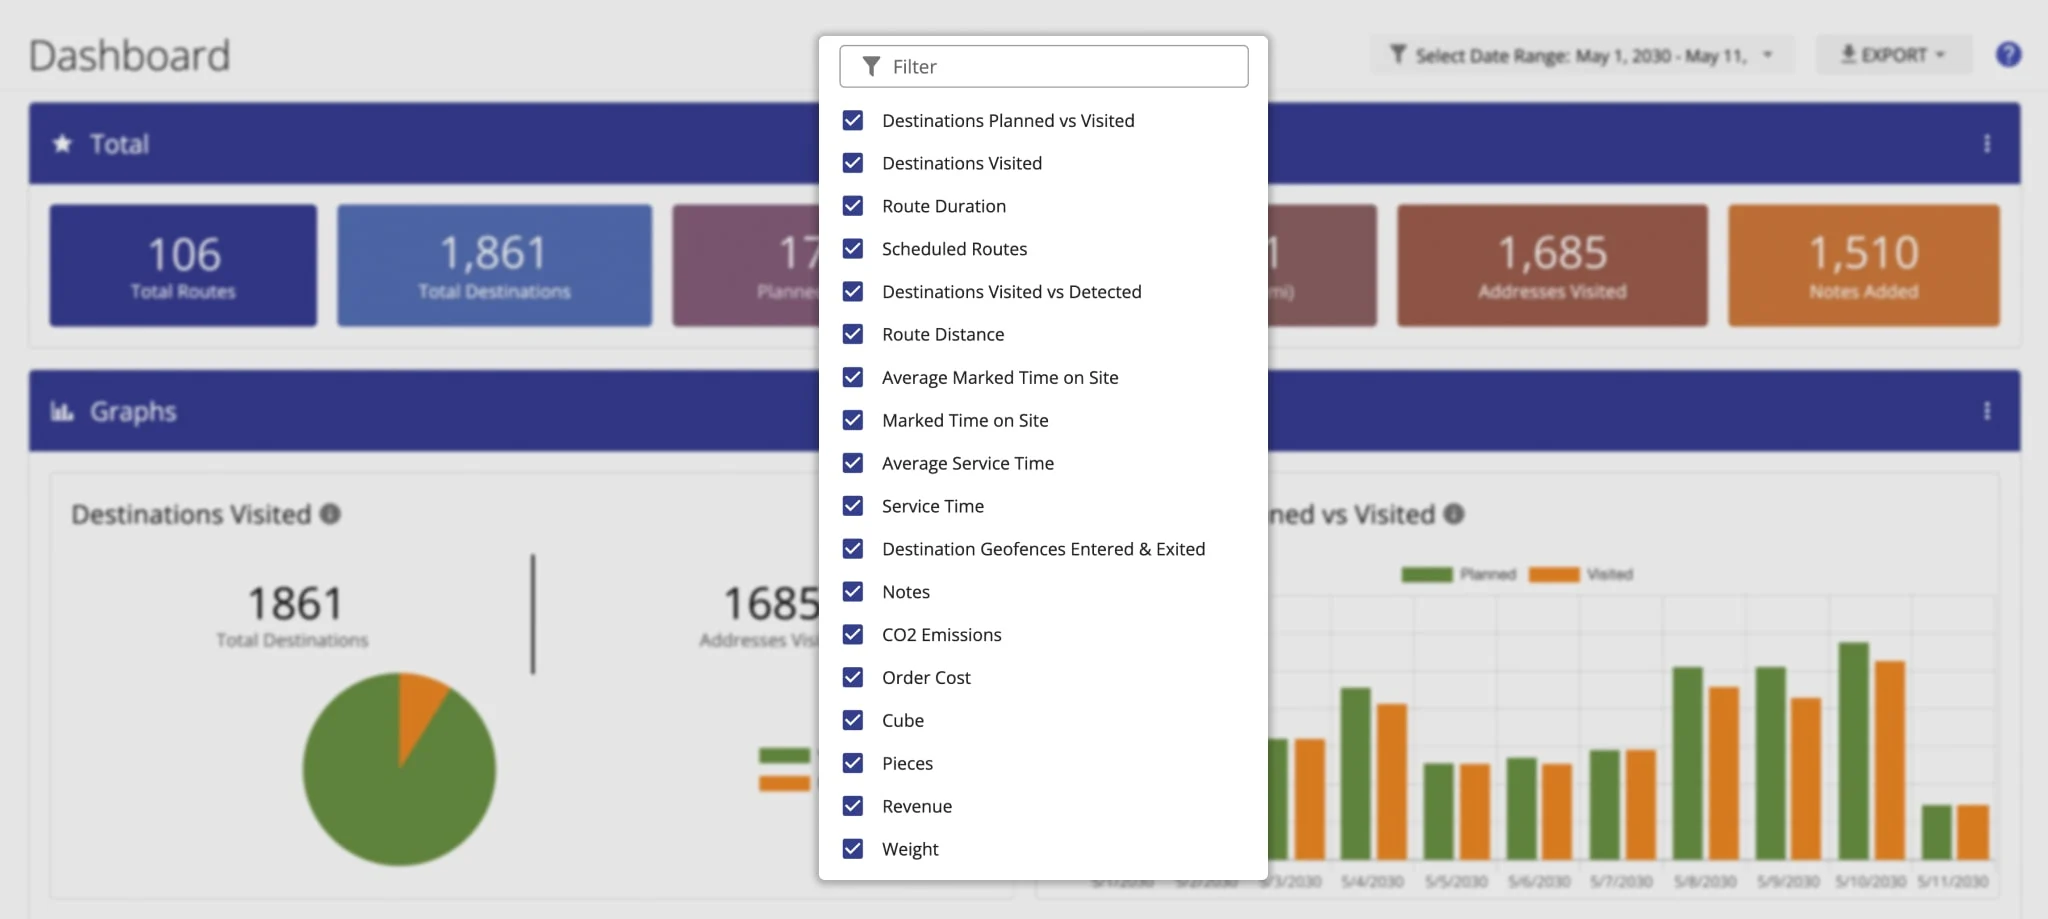Open the Total section three-dot menu
Image resolution: width=2048 pixels, height=919 pixels.
(1987, 144)
